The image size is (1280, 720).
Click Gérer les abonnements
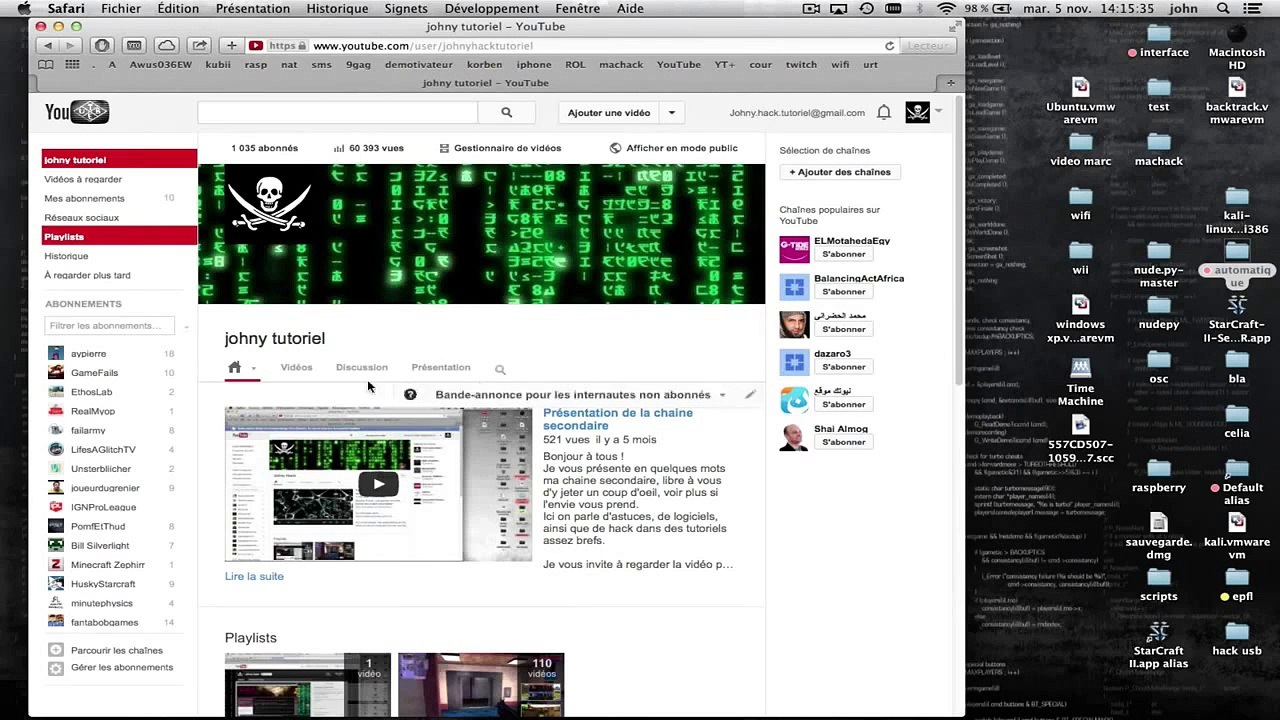[122, 667]
